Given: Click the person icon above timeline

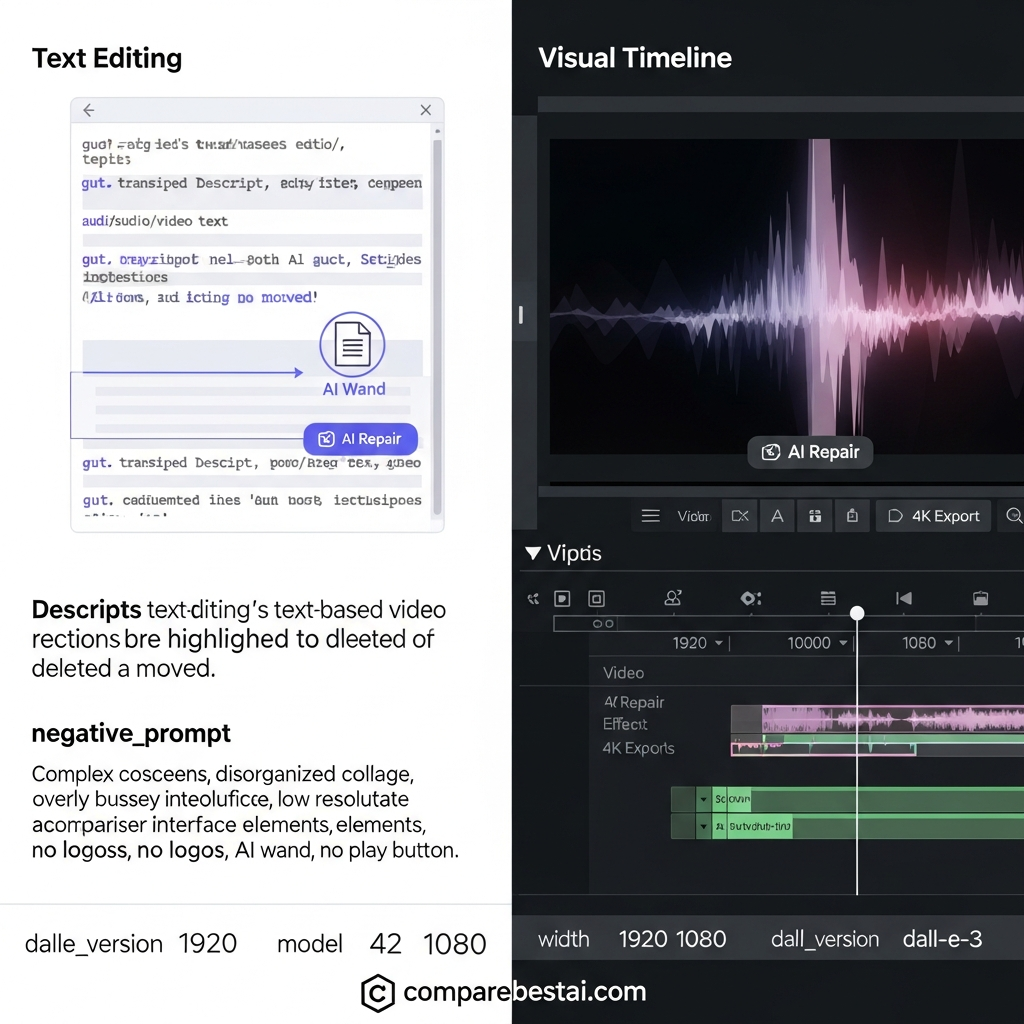Looking at the screenshot, I should [673, 598].
